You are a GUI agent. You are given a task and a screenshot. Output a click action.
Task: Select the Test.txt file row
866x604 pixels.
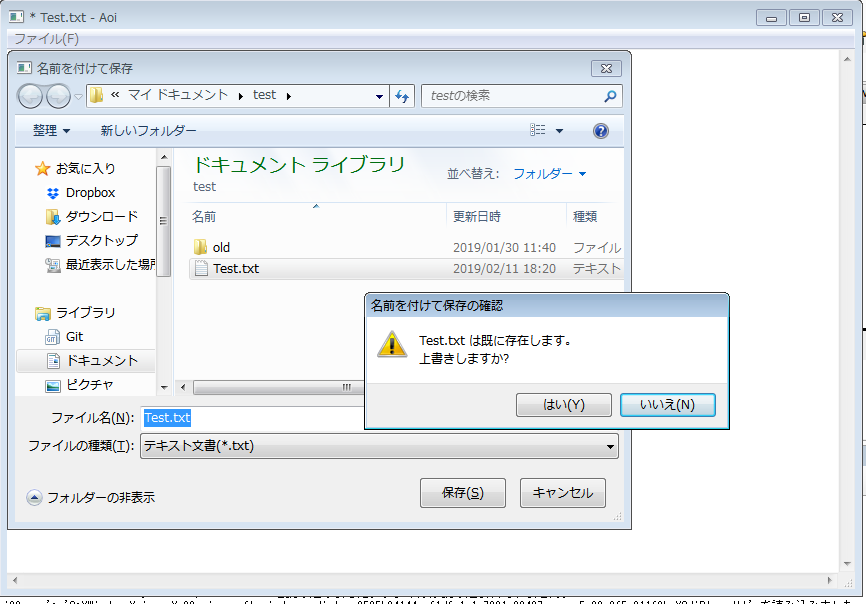tap(406, 268)
